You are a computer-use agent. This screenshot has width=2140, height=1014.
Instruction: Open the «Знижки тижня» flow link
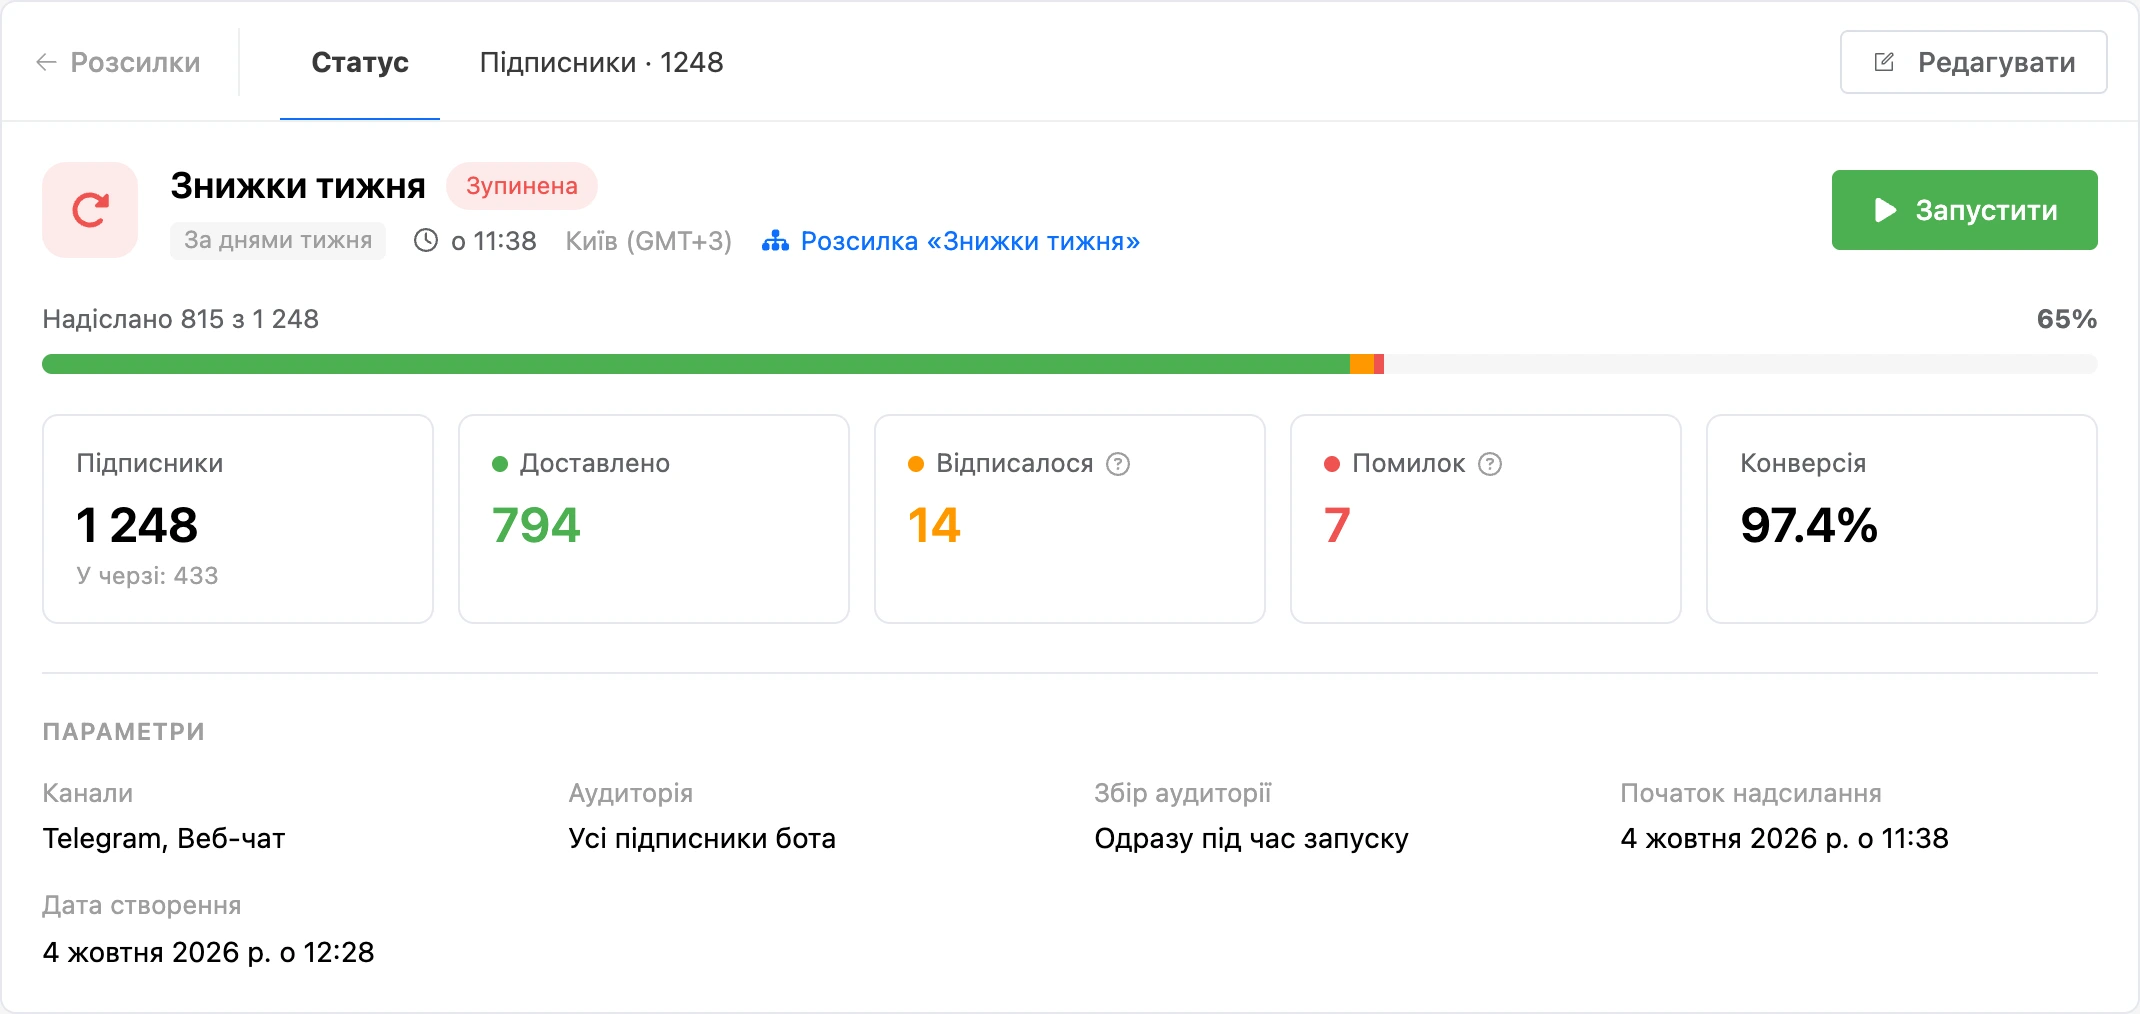[x=970, y=241]
